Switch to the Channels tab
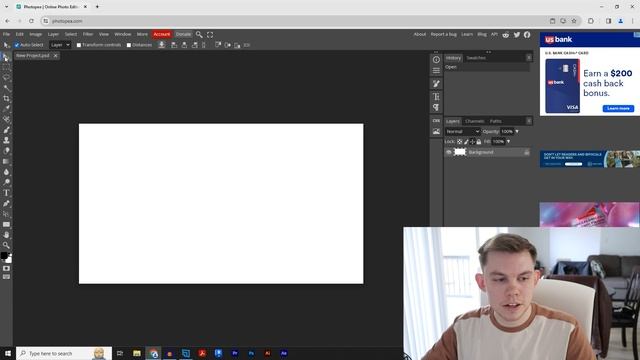Viewport: 640px width, 360px height. point(474,121)
